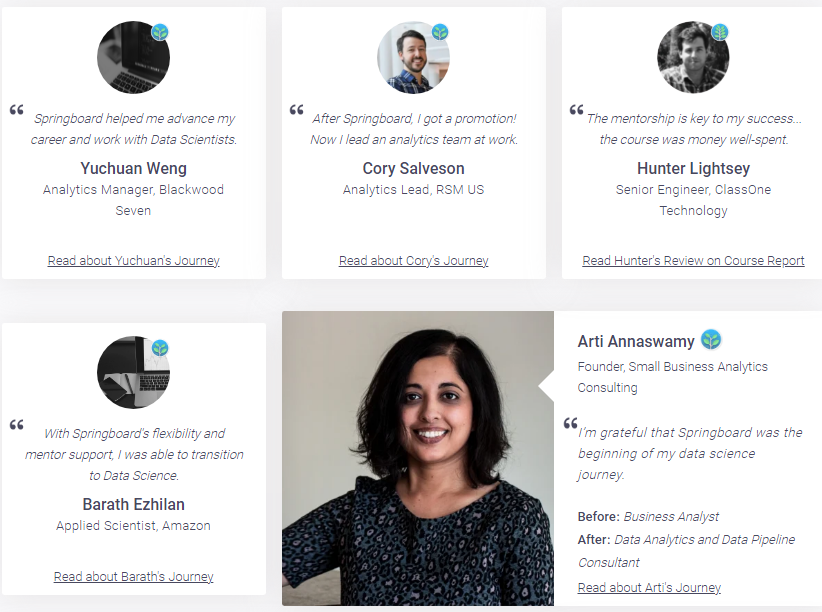This screenshot has height=612, width=822.
Task: Click quote mark icon in Yuchuan's testimonial
Action: (x=17, y=110)
